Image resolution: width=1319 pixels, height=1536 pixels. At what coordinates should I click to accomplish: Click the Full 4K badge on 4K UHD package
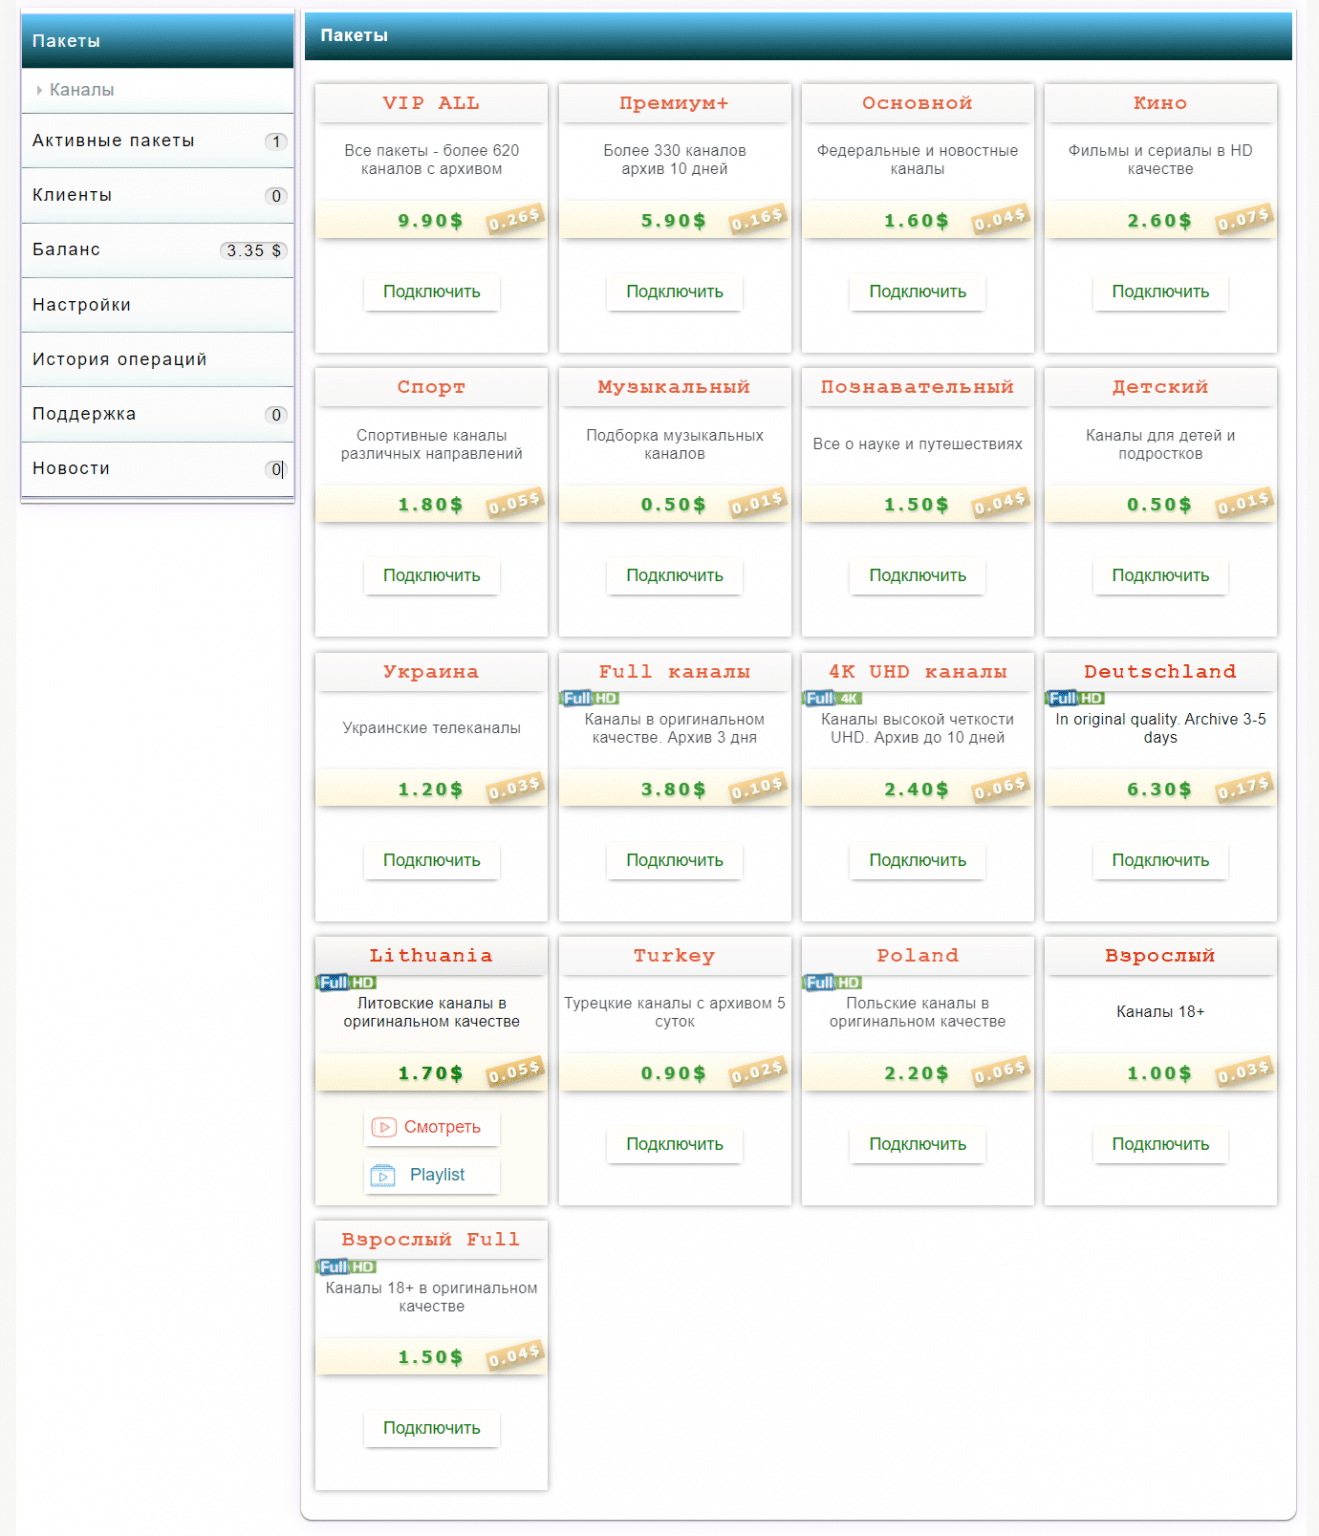[x=832, y=698]
